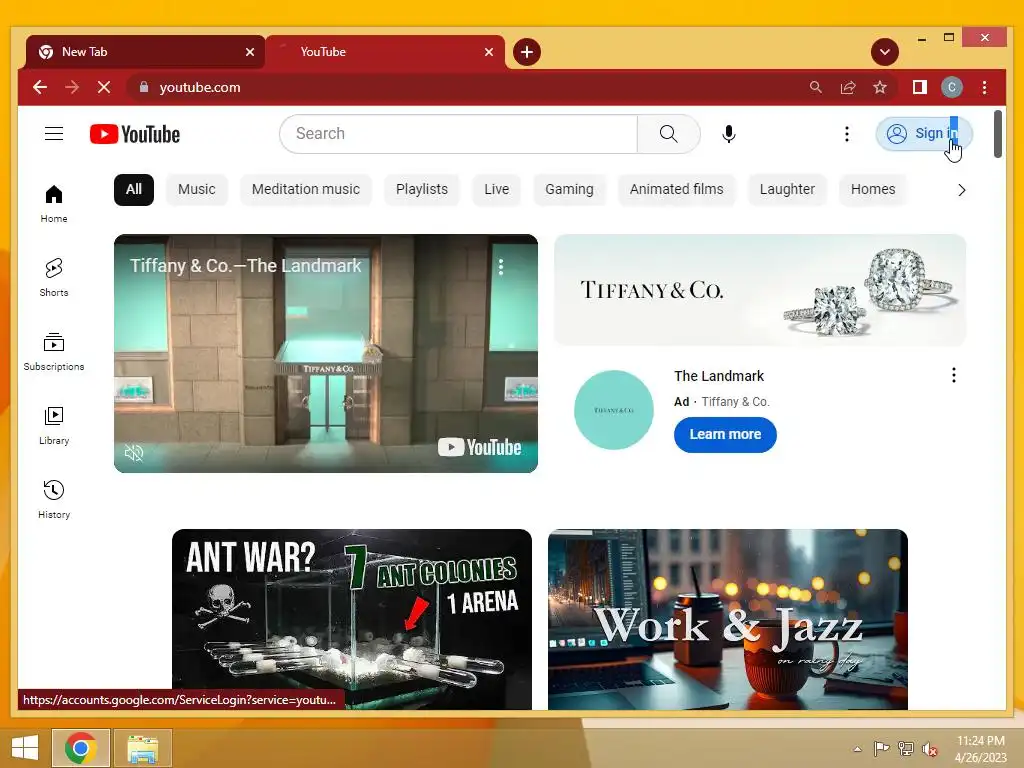The image size is (1024, 768).
Task: Select the Homes filter chip
Action: point(872,189)
